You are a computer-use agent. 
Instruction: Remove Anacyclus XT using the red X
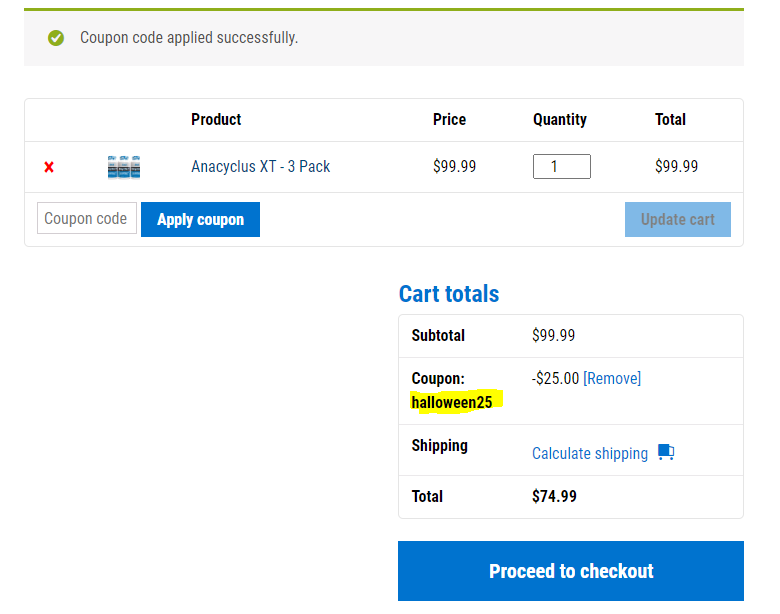point(49,167)
